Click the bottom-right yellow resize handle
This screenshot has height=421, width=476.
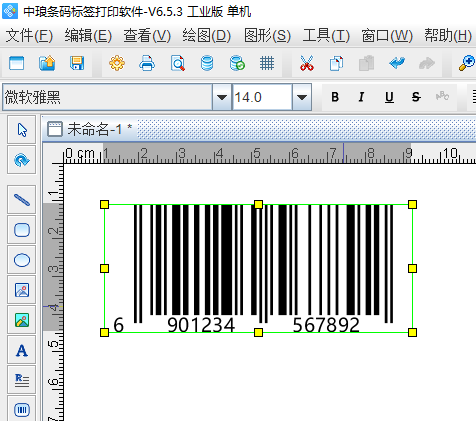tap(412, 332)
